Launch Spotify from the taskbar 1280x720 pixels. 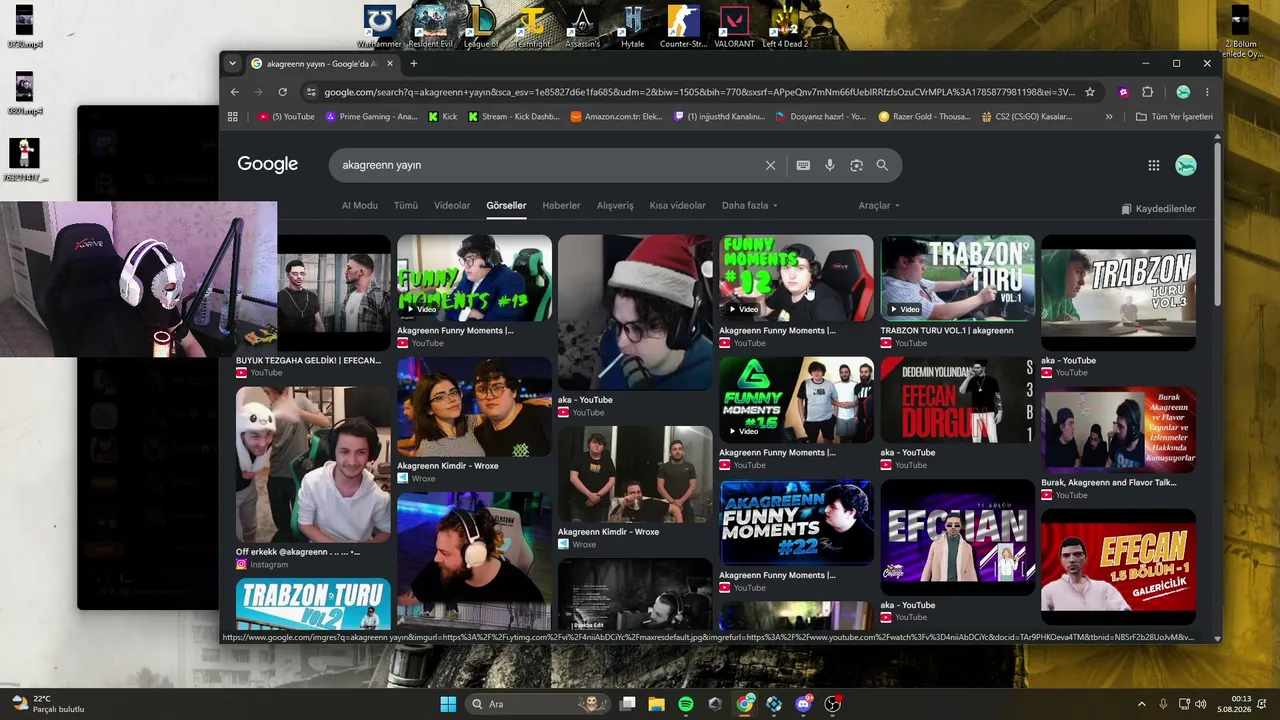[x=686, y=704]
